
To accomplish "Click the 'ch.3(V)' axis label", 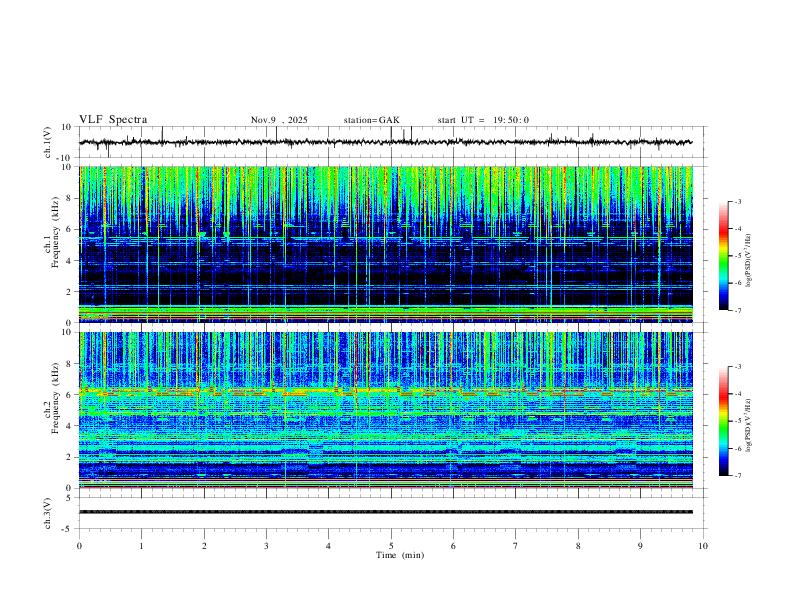I will pyautogui.click(x=48, y=514).
